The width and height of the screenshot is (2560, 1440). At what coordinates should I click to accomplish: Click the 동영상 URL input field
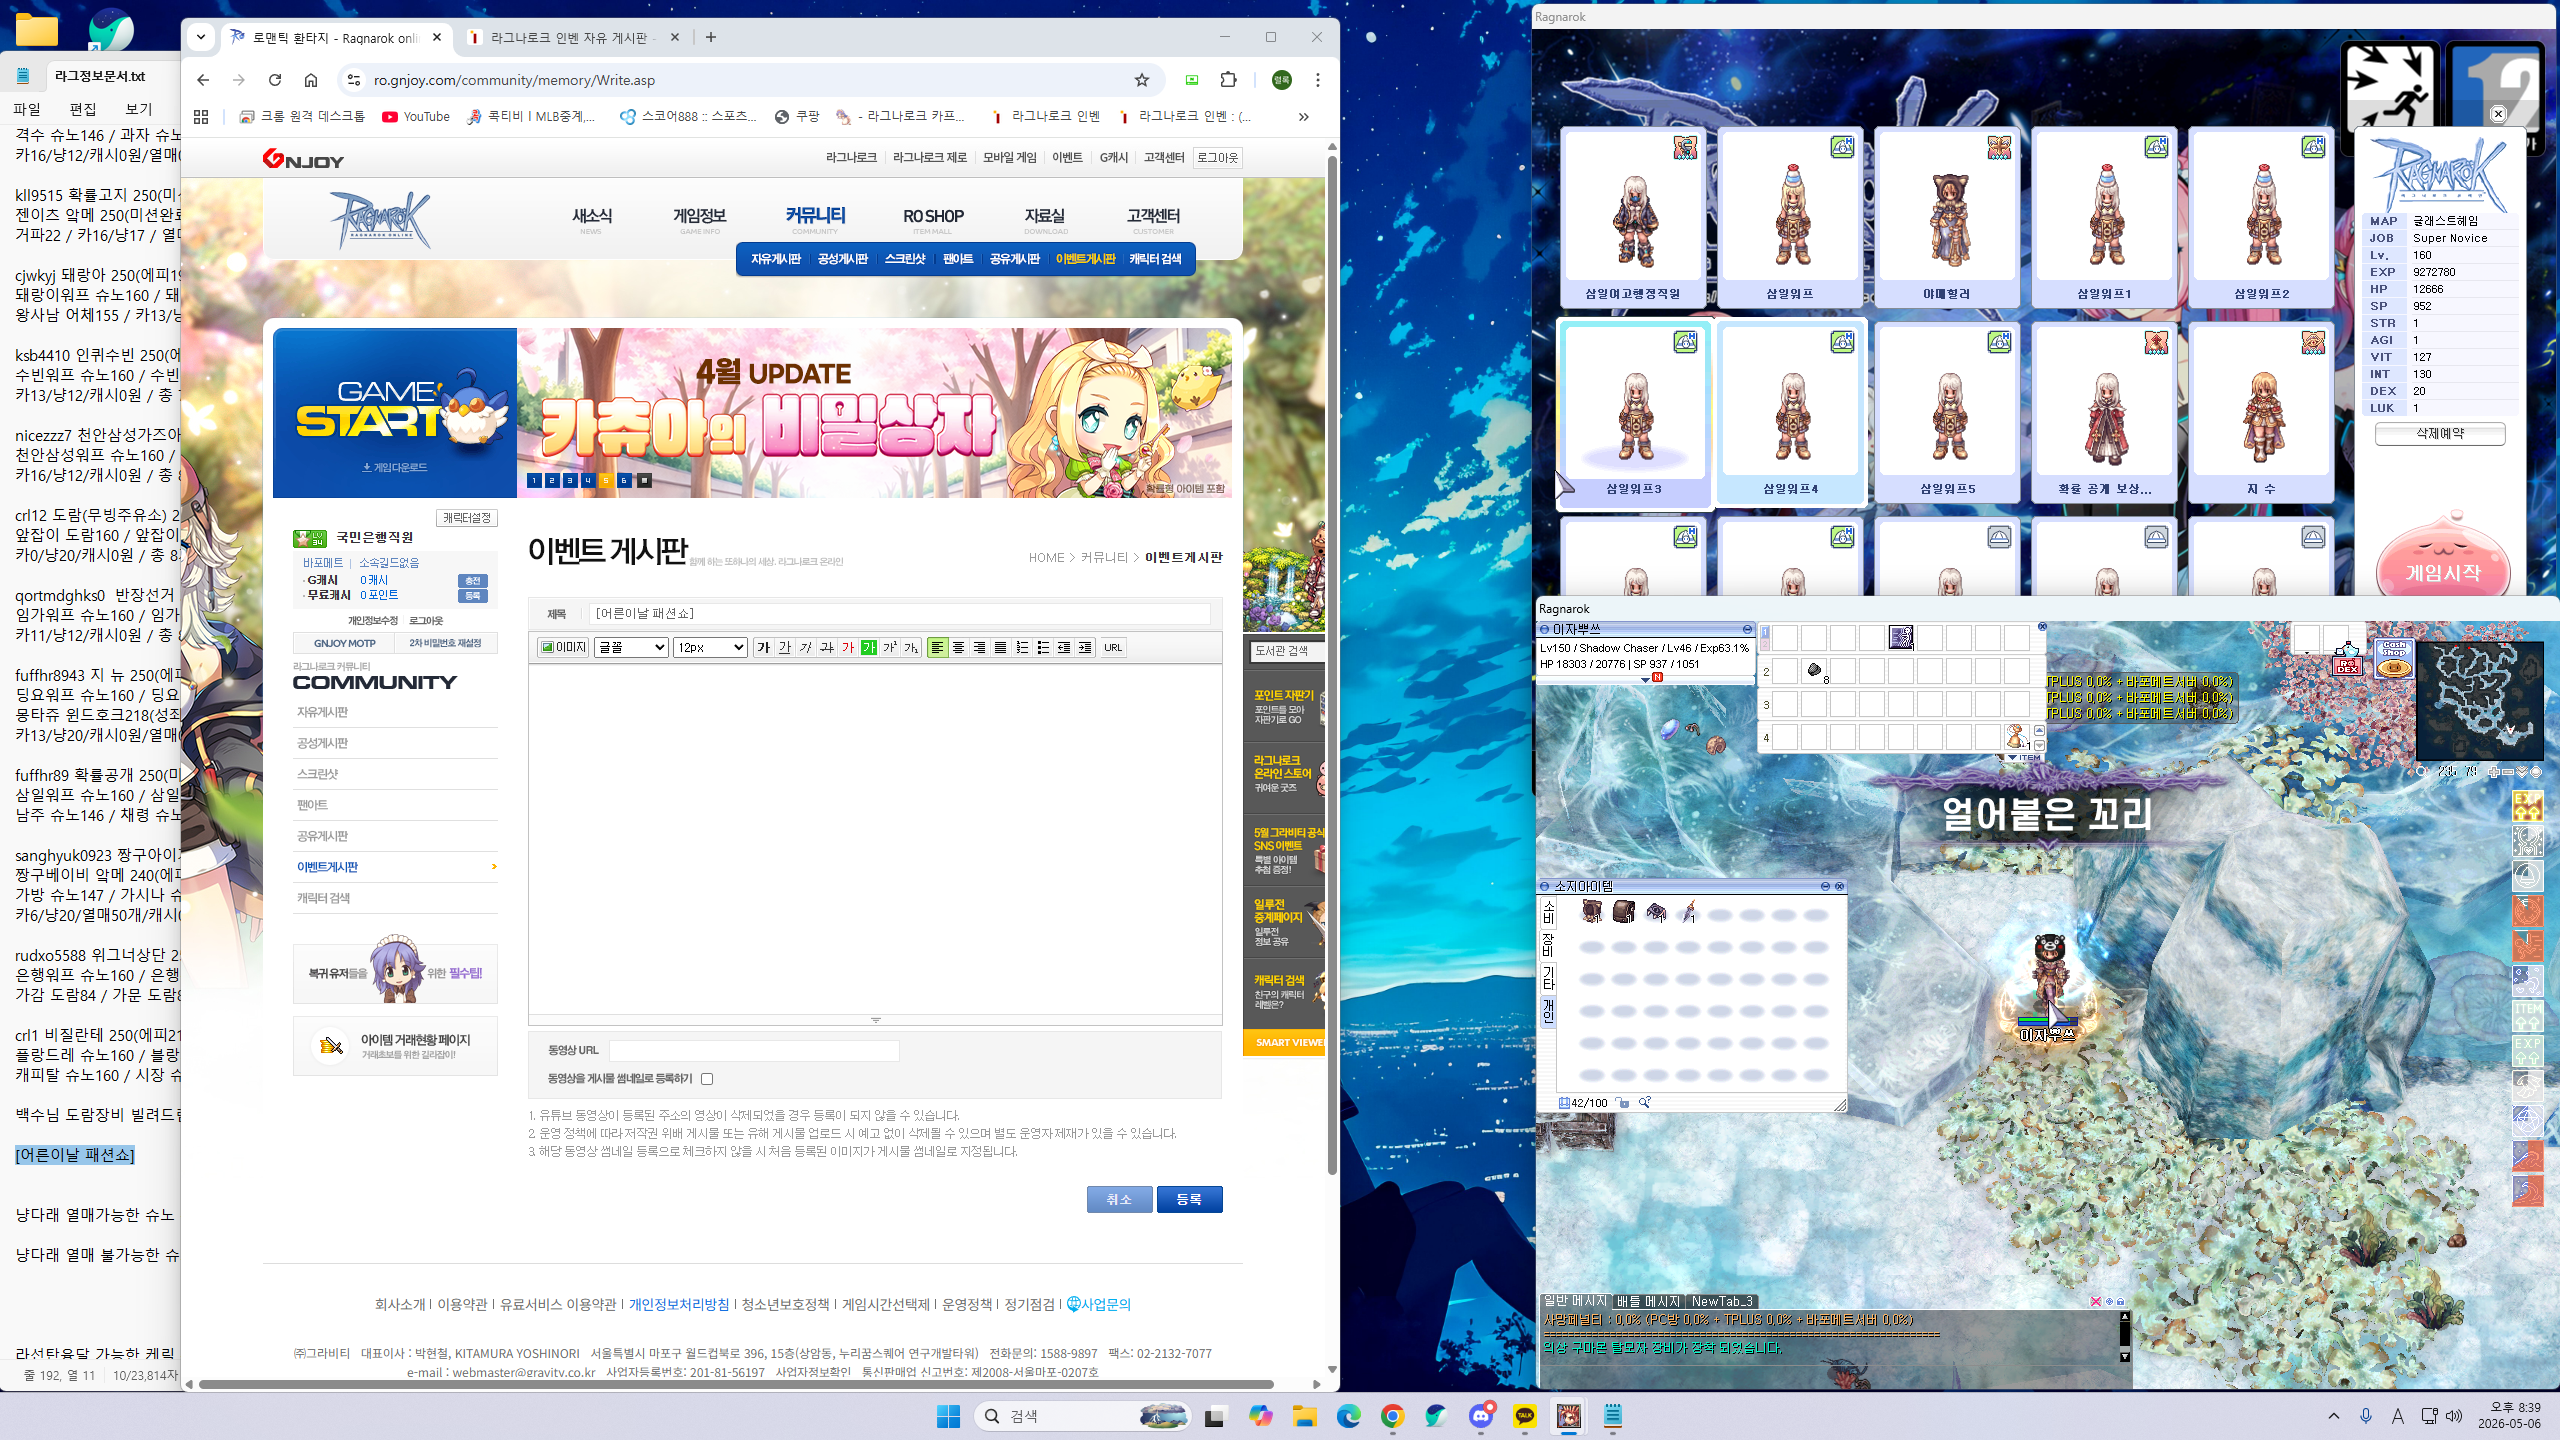click(754, 1050)
